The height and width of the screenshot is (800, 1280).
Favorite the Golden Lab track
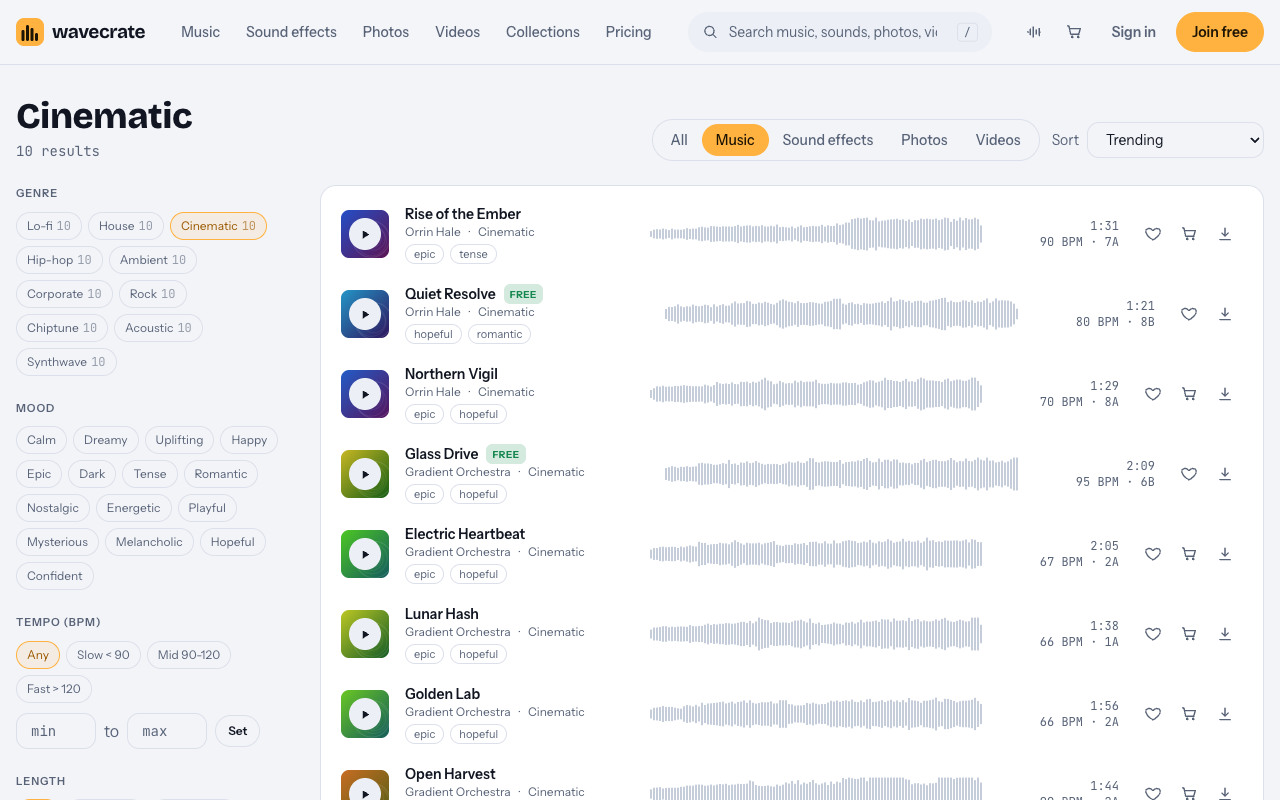1153,714
